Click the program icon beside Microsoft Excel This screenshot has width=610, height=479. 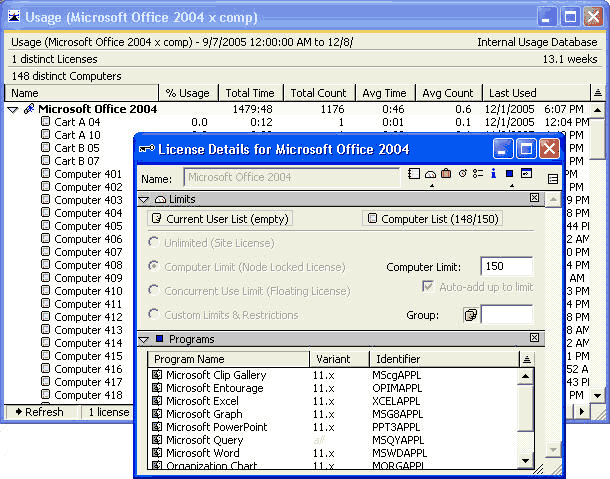click(157, 401)
